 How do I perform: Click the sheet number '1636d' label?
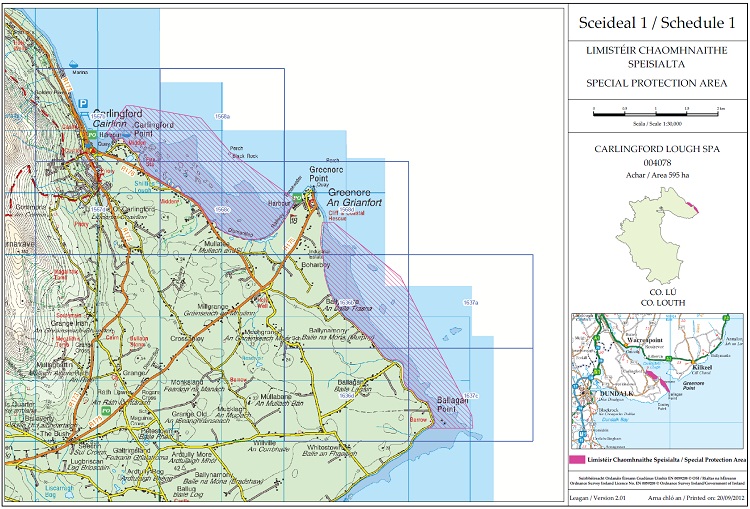pyautogui.click(x=346, y=396)
